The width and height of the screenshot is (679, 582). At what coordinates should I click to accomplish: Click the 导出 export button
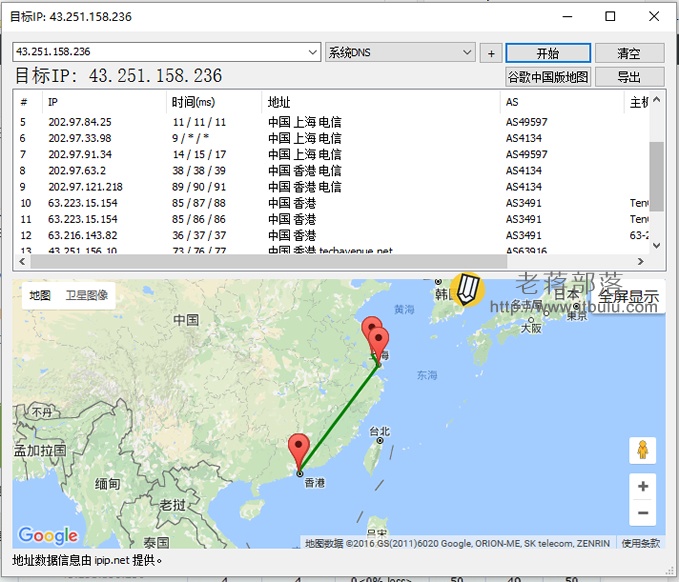pyautogui.click(x=629, y=77)
